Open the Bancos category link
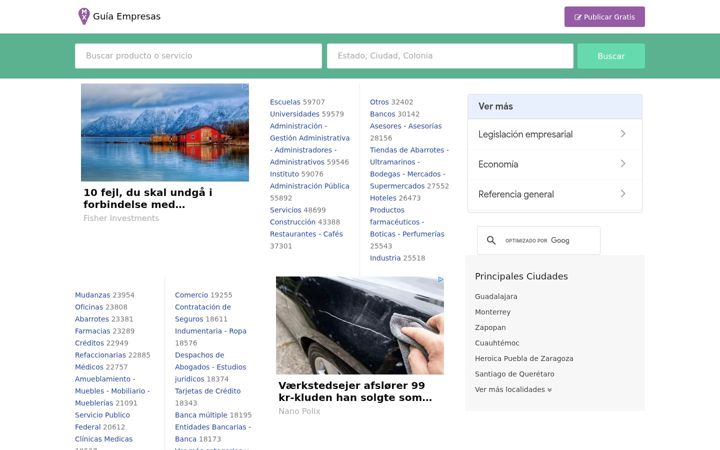The width and height of the screenshot is (720, 450). tap(382, 114)
